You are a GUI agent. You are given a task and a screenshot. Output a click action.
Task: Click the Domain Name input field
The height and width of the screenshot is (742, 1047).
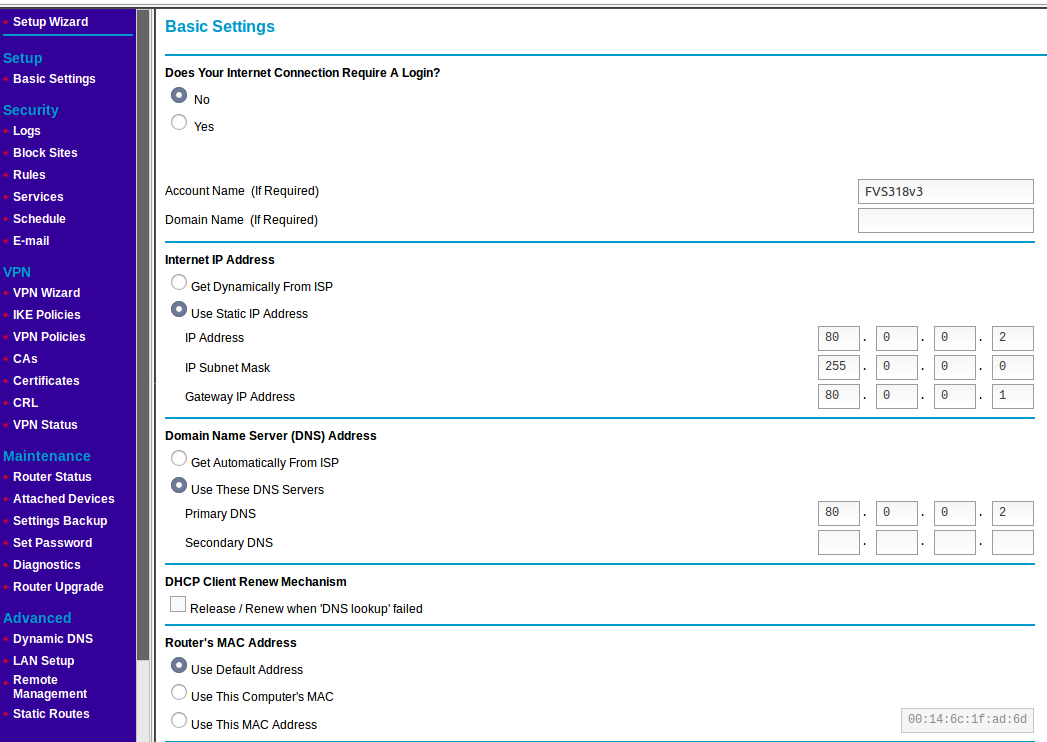(x=945, y=220)
